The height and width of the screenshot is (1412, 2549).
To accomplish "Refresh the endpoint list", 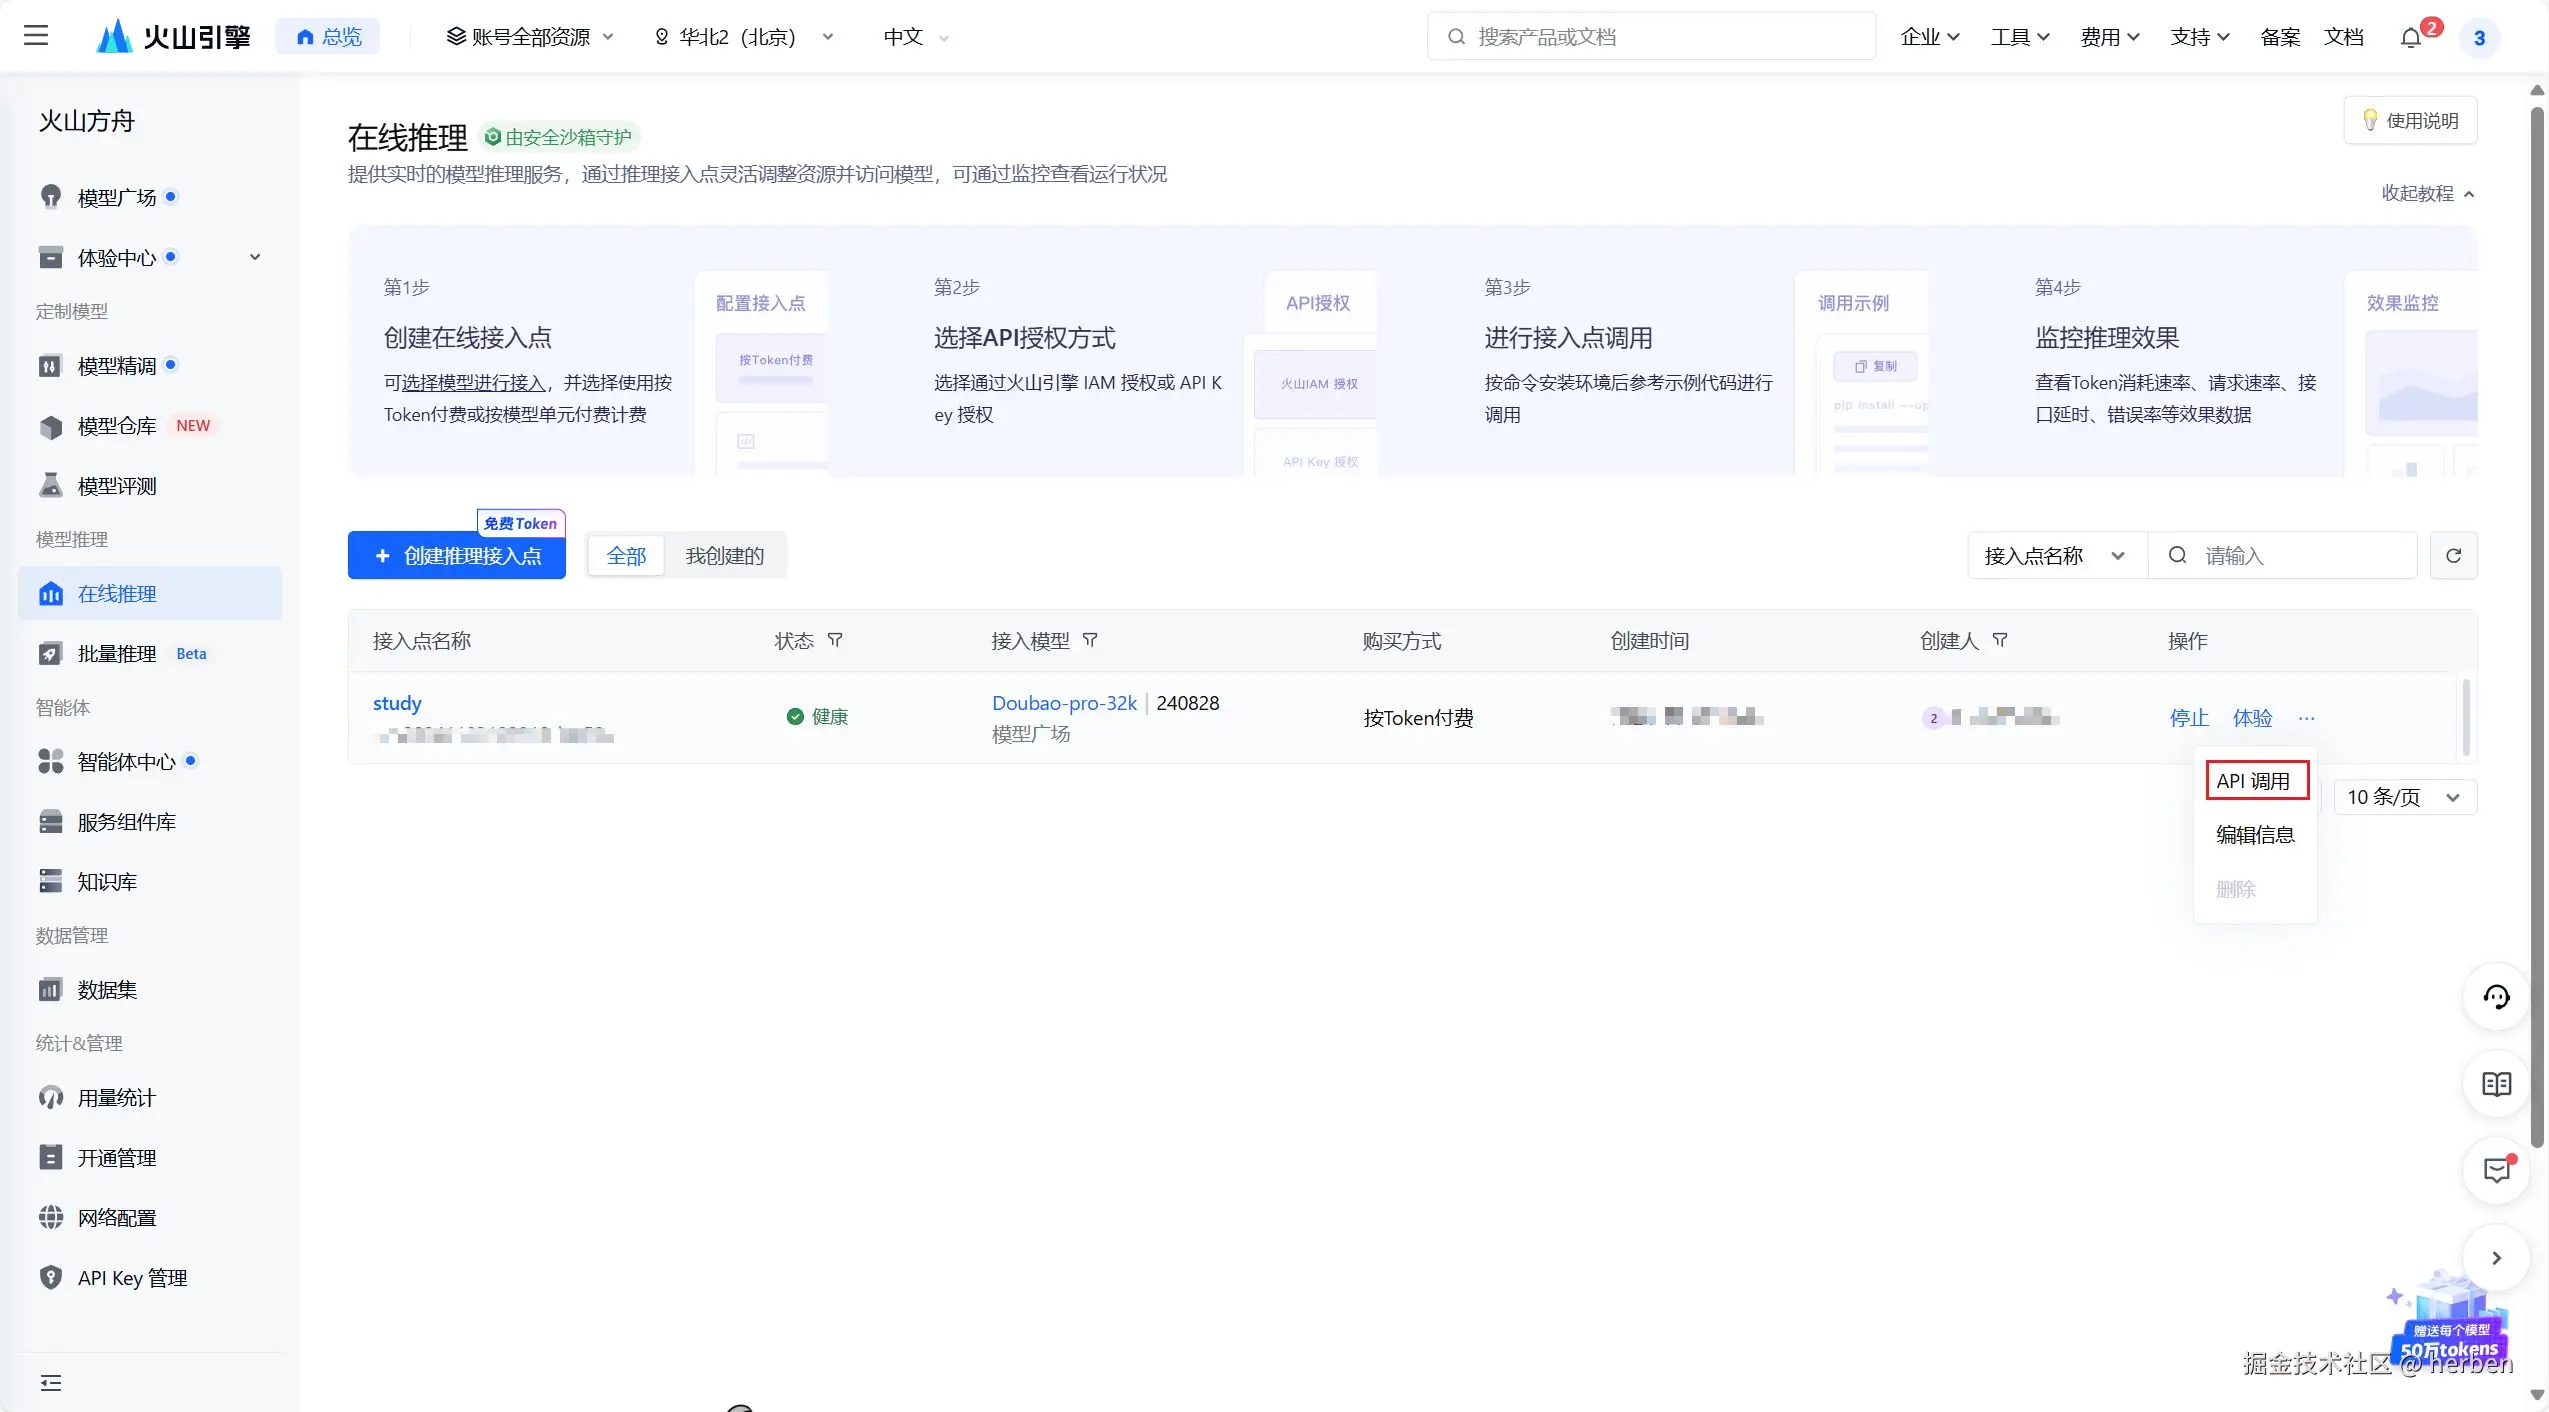I will (2453, 556).
